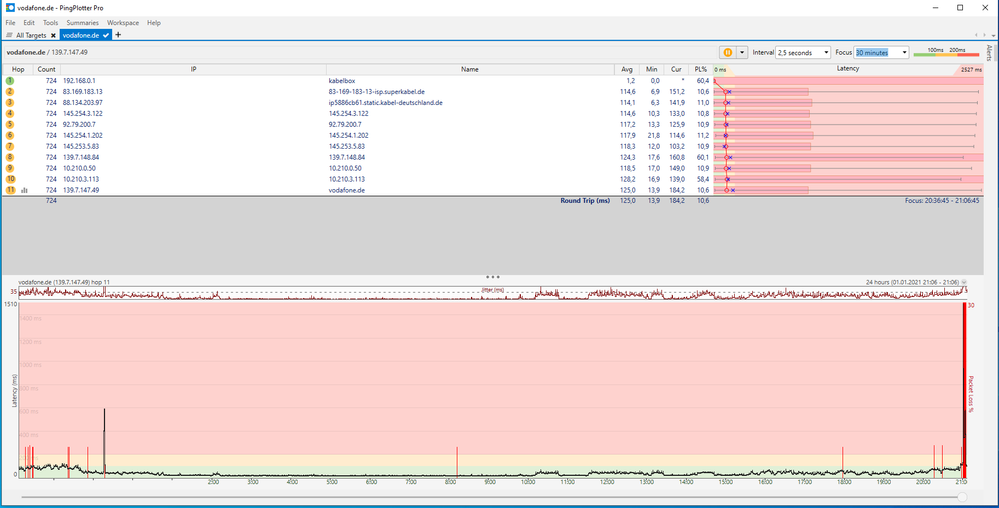Click the All Targets list icon
The image size is (999, 508).
(x=10, y=36)
